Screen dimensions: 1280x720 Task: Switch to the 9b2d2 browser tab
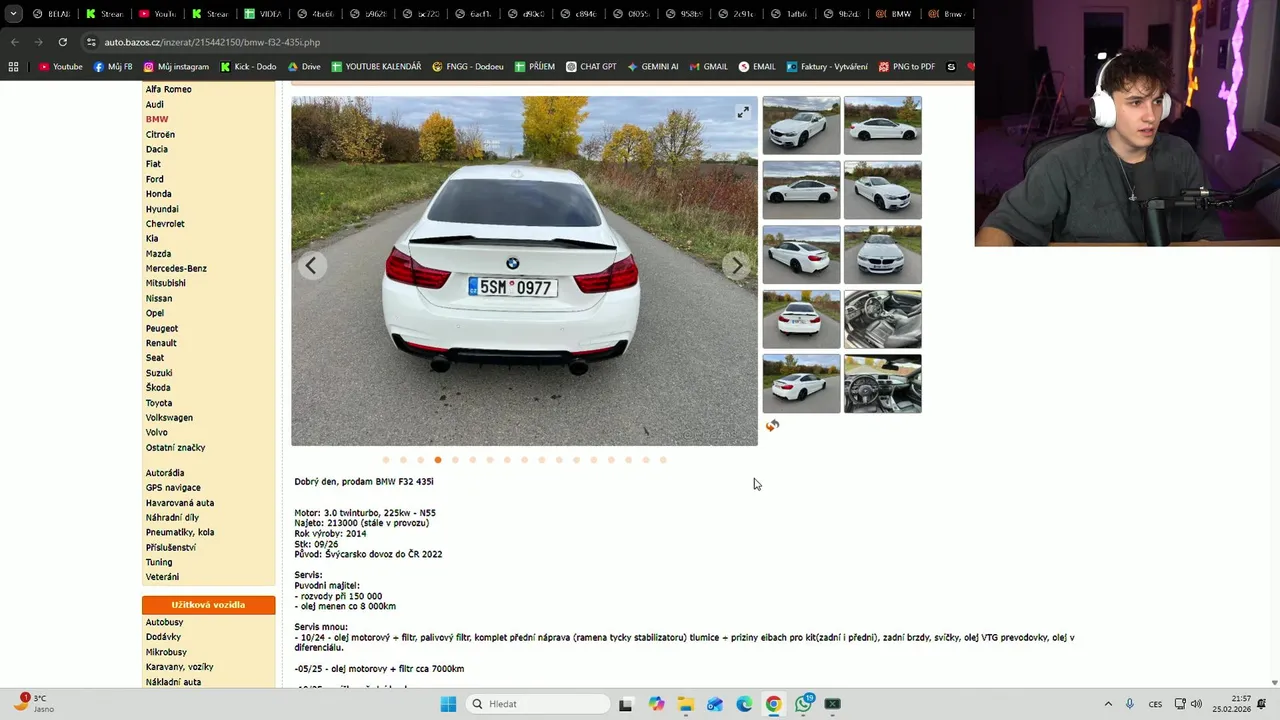[x=842, y=14]
